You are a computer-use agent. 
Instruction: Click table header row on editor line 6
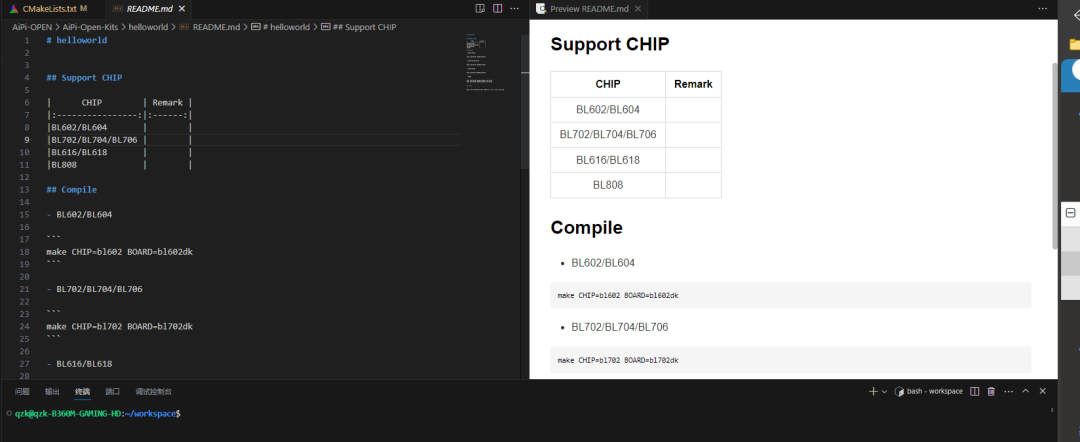pyautogui.click(x=119, y=103)
